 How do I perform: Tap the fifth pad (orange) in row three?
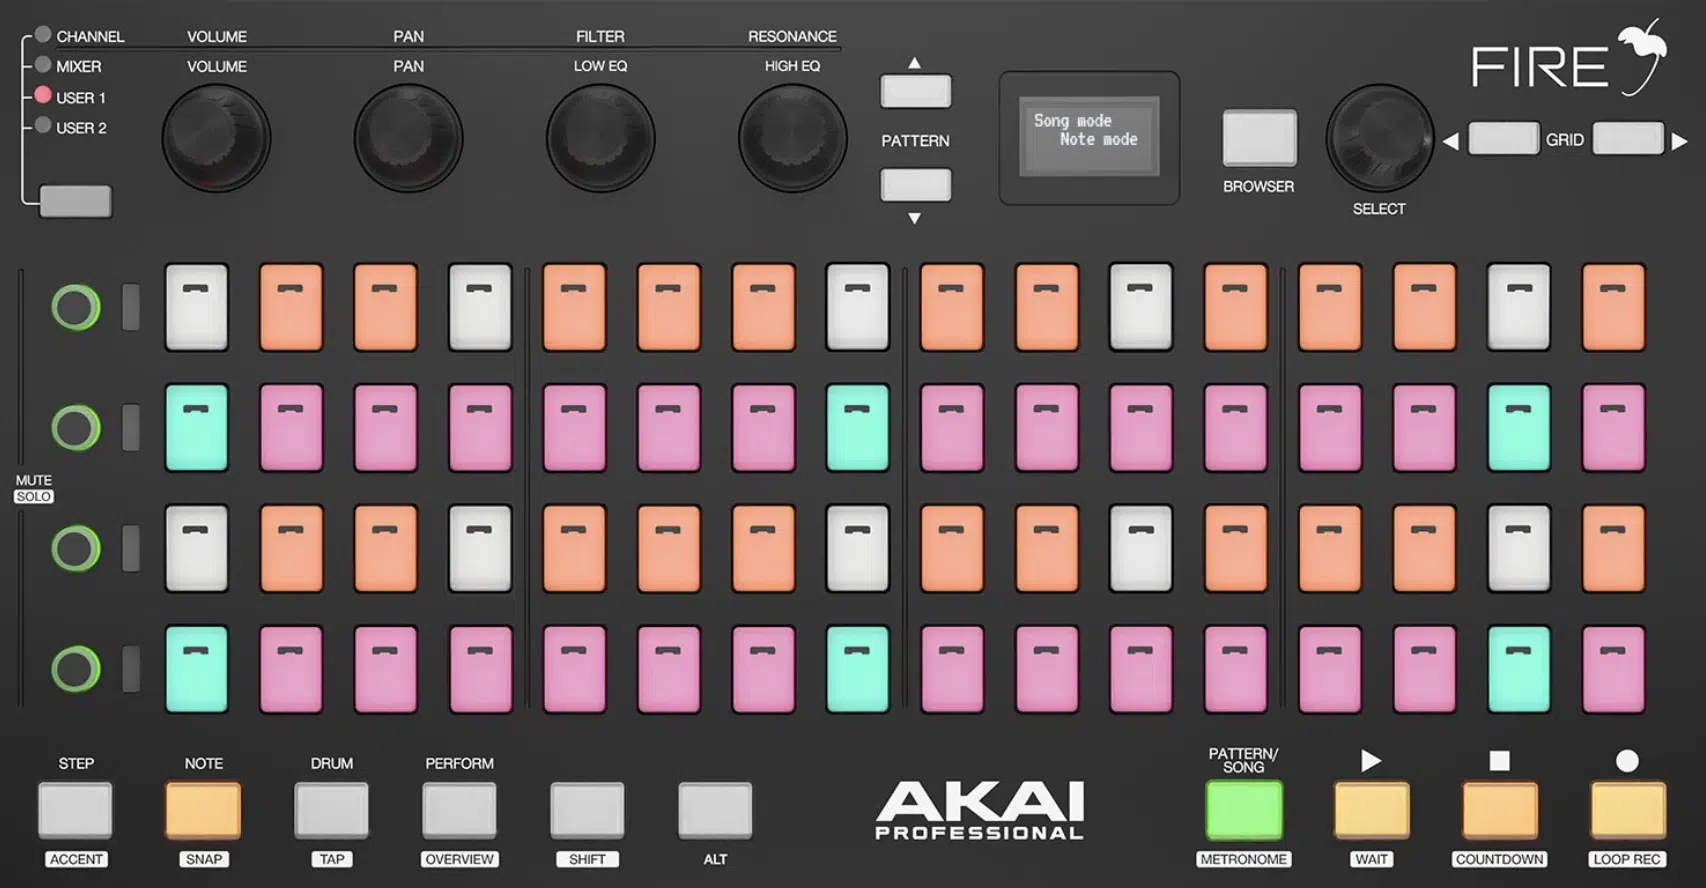(x=574, y=549)
